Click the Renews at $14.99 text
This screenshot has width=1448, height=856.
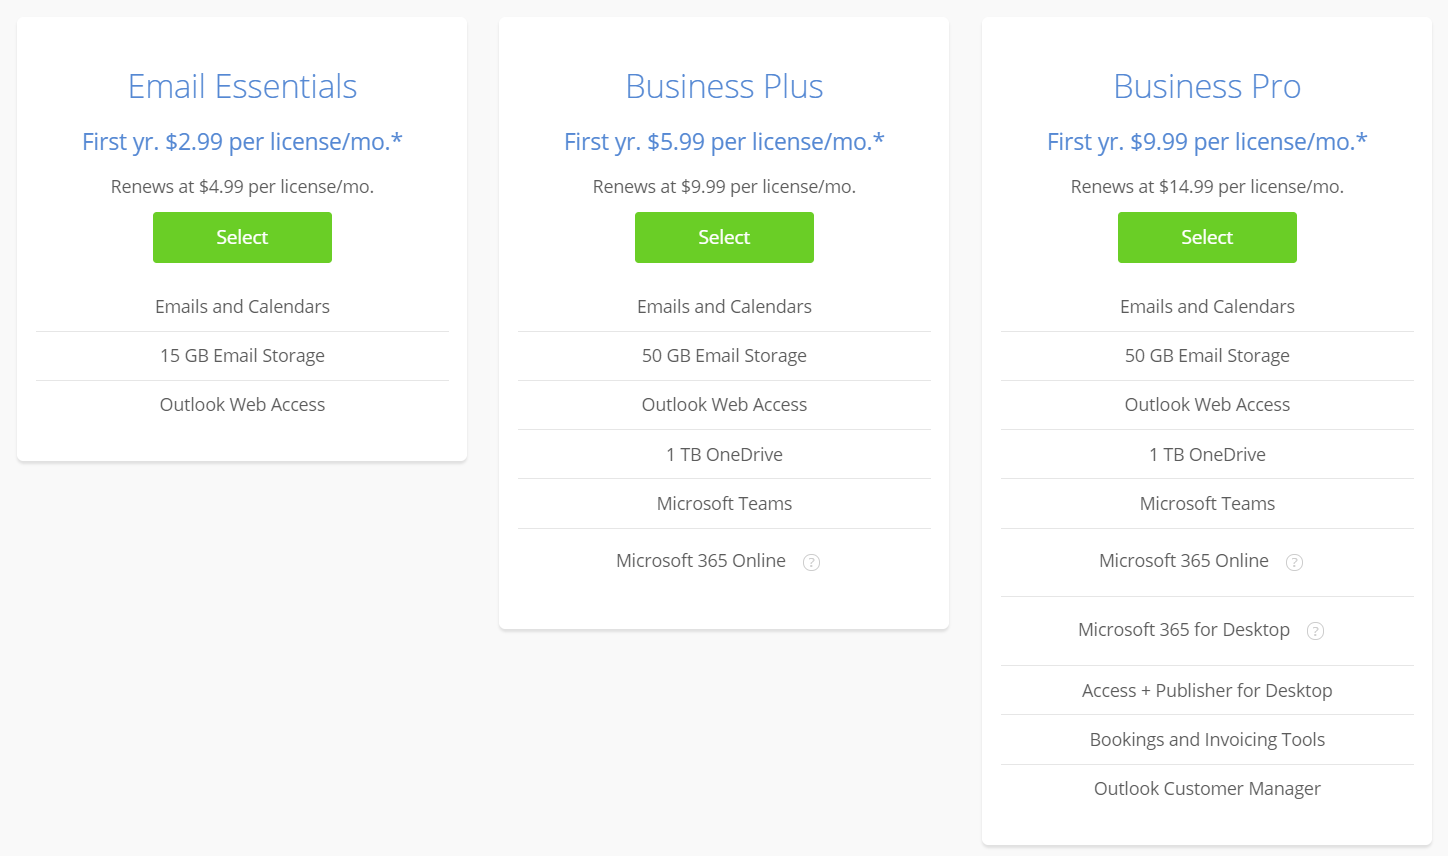pyautogui.click(x=1207, y=187)
